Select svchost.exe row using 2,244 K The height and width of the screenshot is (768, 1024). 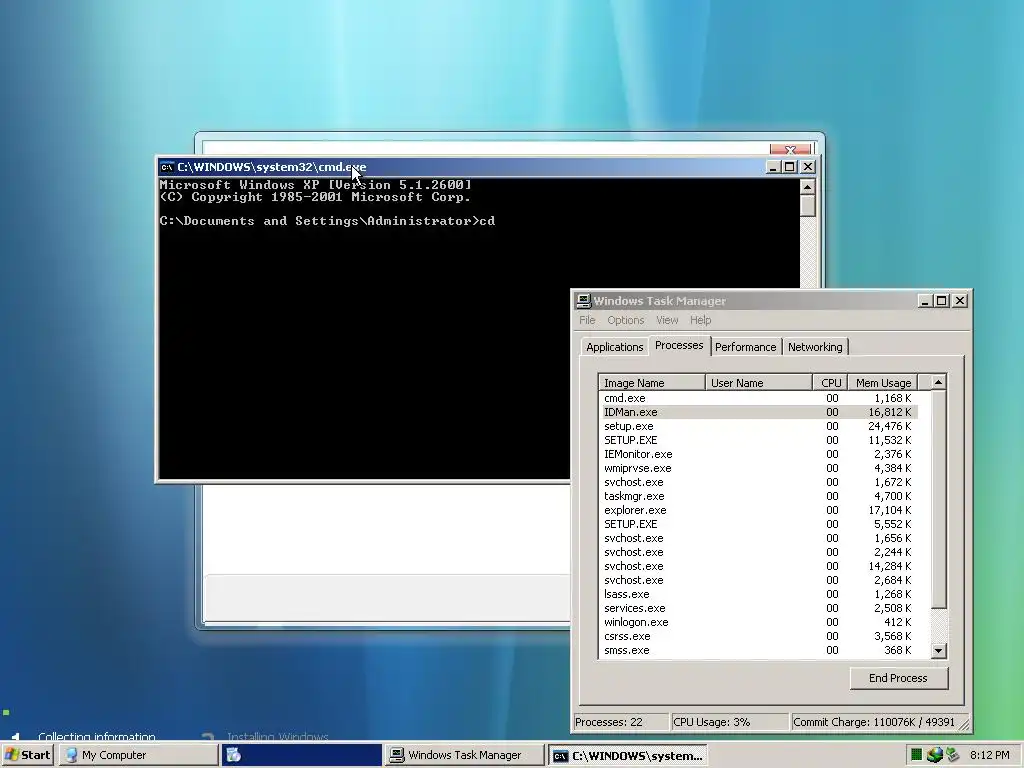click(758, 552)
